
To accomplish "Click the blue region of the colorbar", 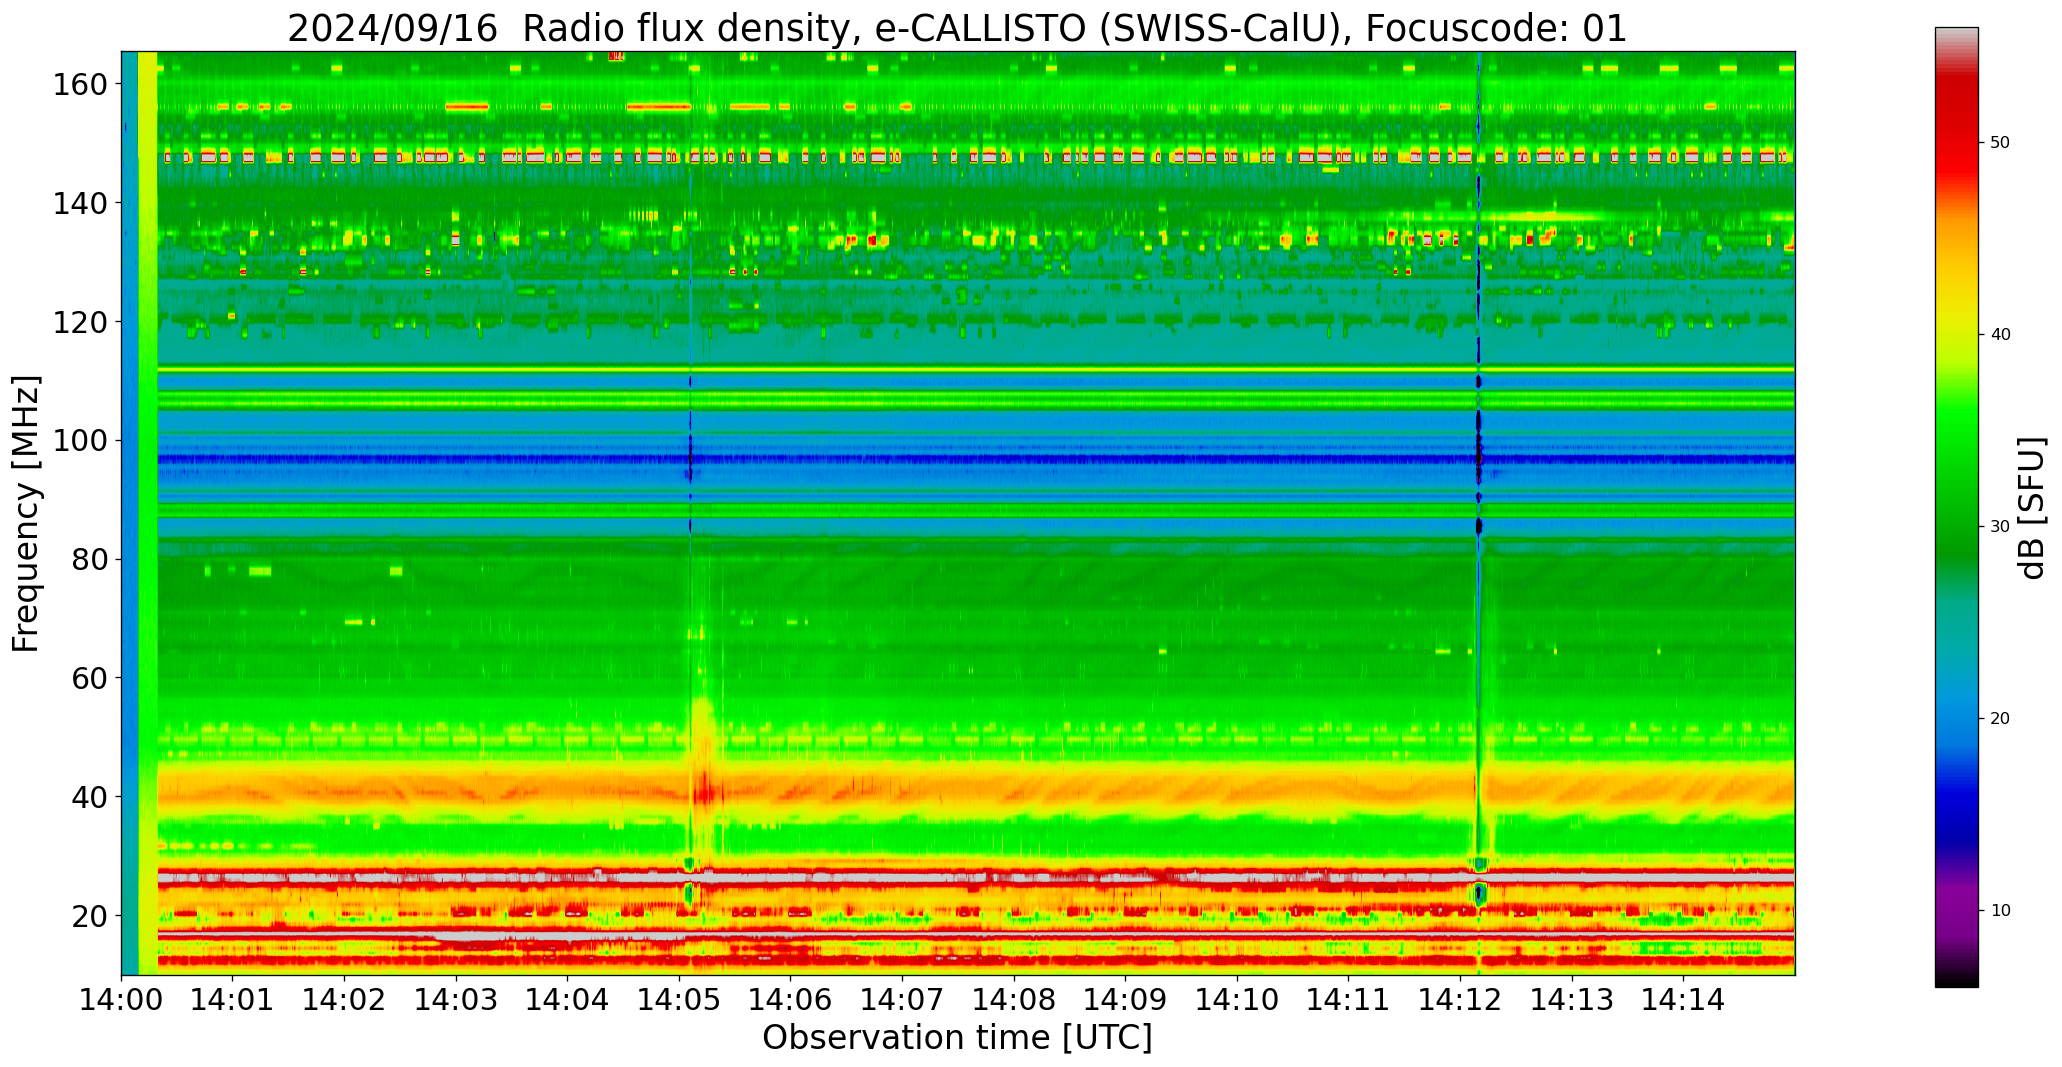I will 1956,760.
